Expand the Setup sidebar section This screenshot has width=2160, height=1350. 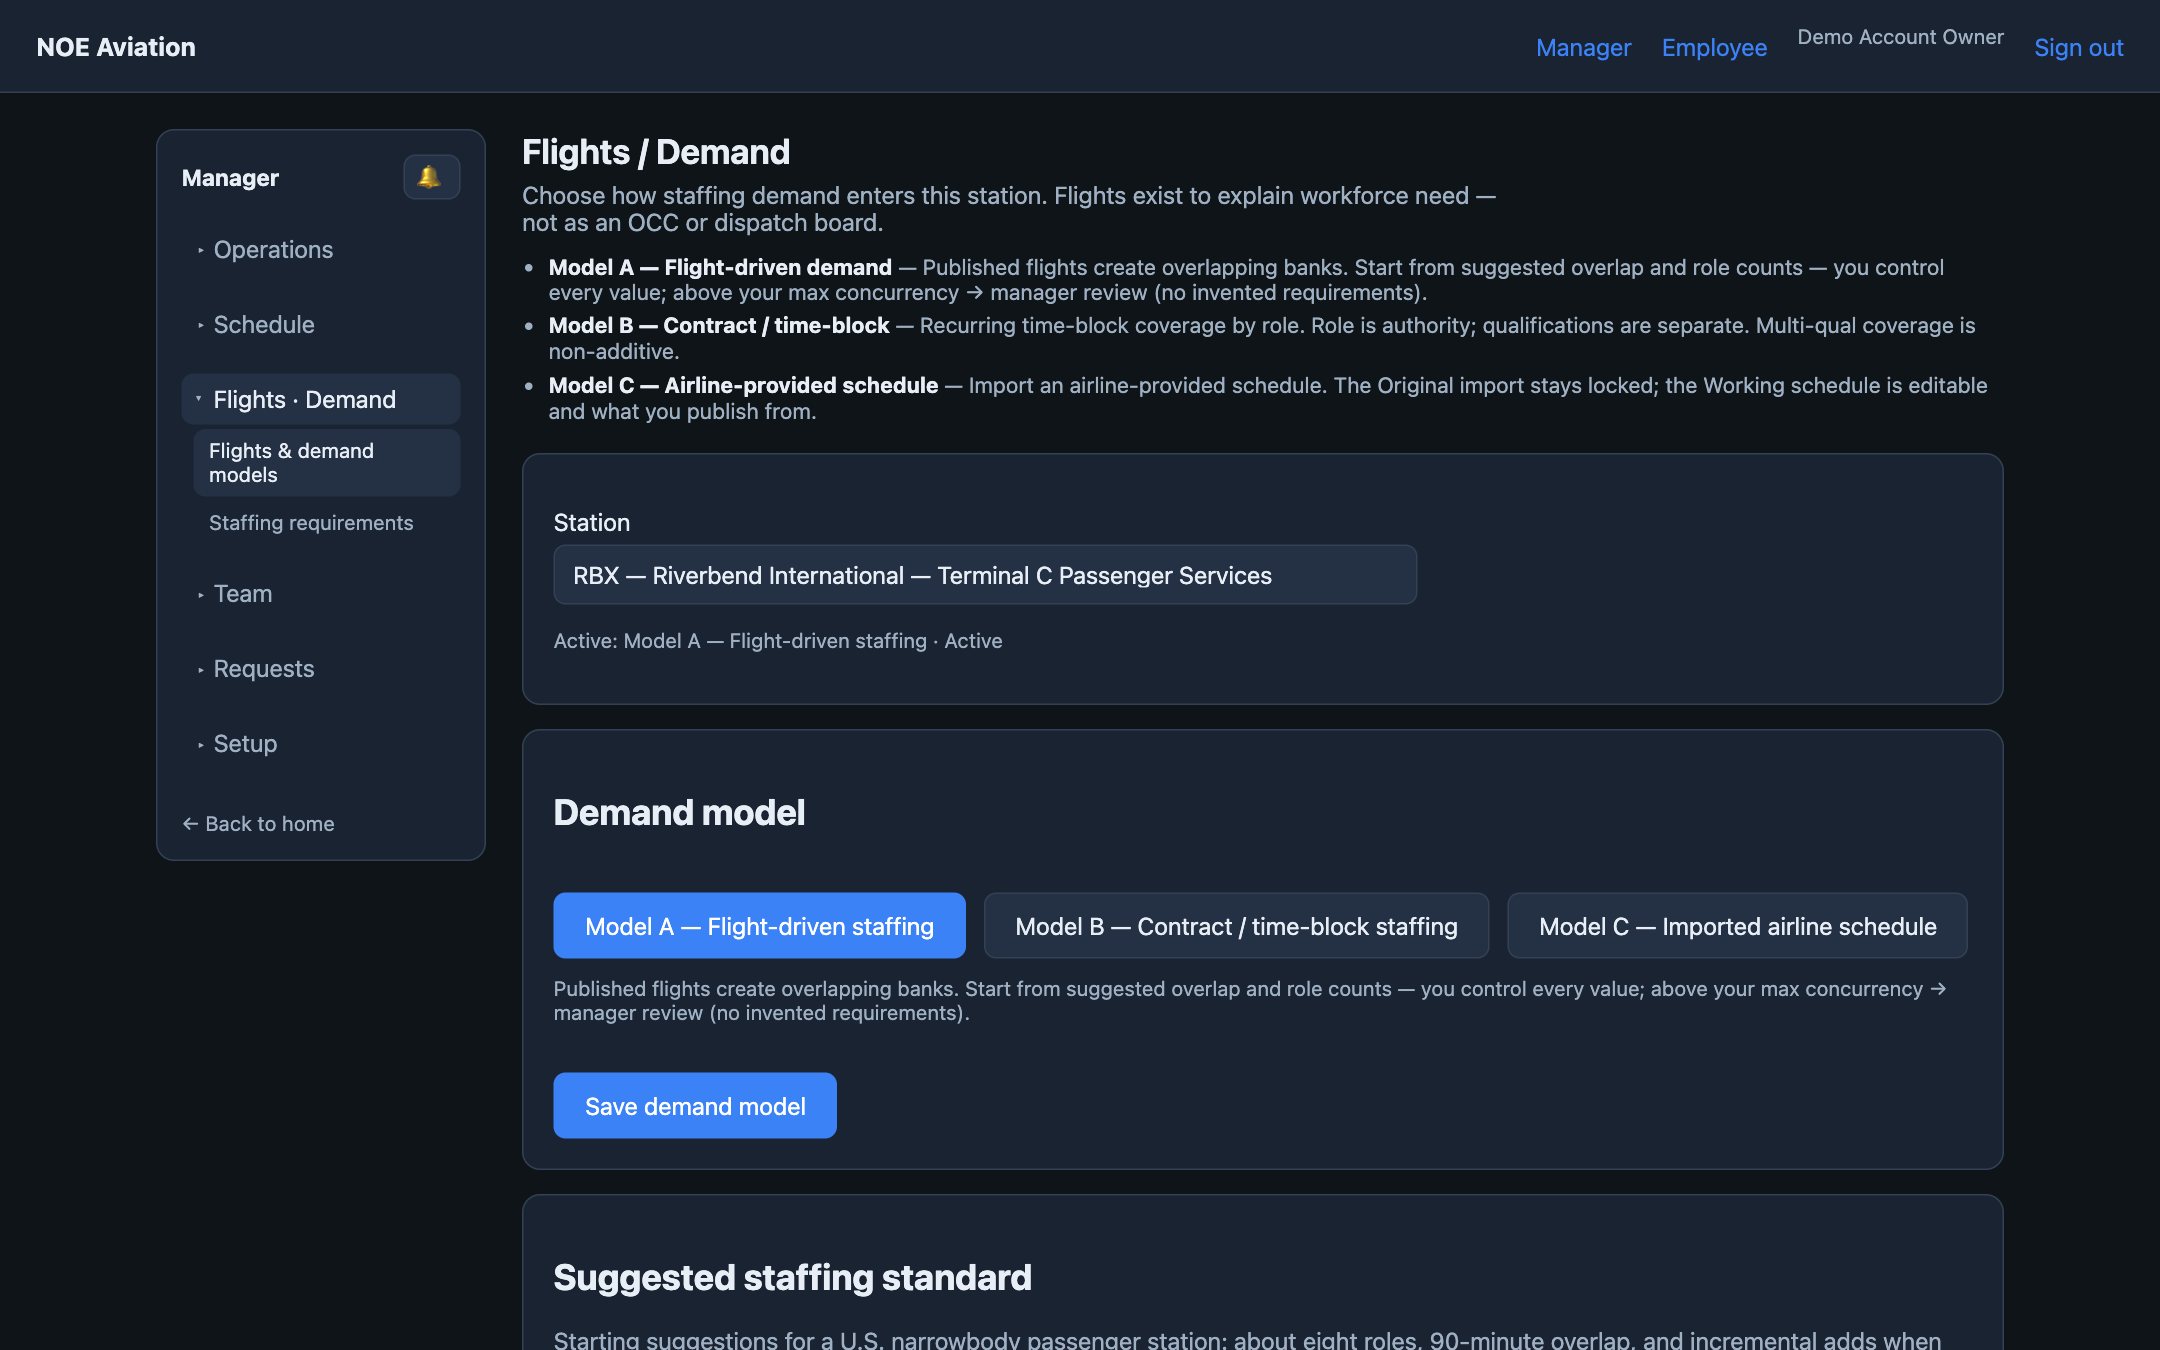pyautogui.click(x=321, y=743)
